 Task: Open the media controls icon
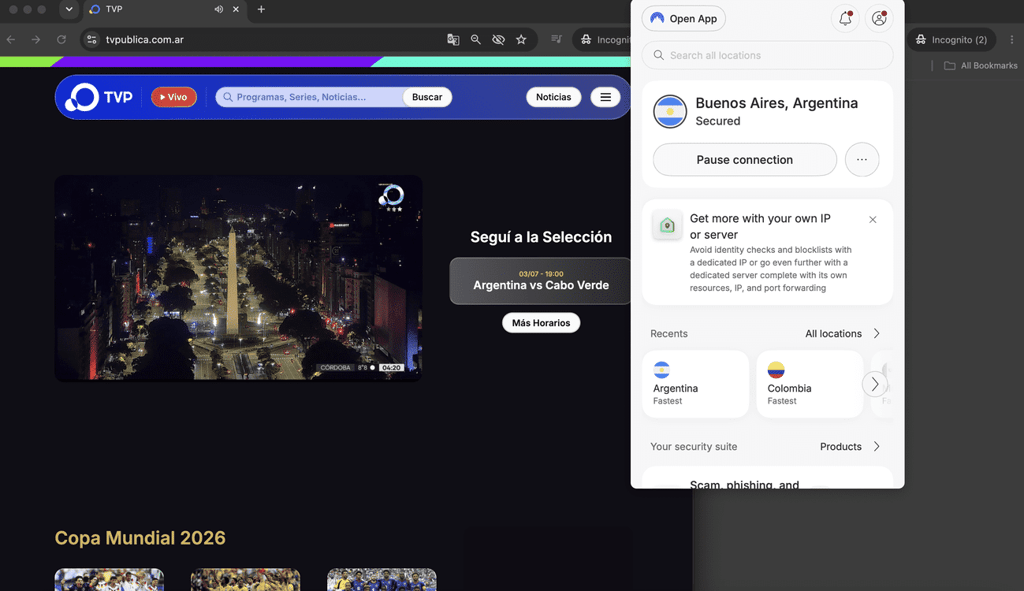point(556,40)
